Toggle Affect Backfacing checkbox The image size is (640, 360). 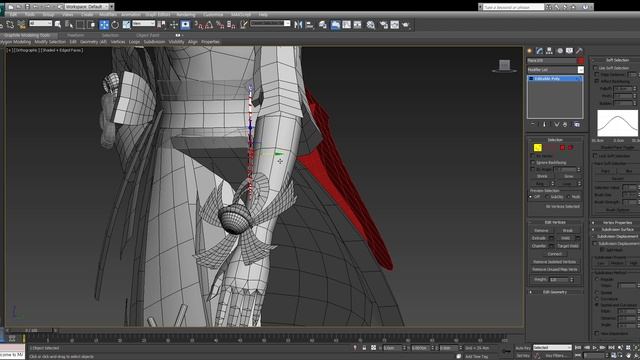(596, 81)
